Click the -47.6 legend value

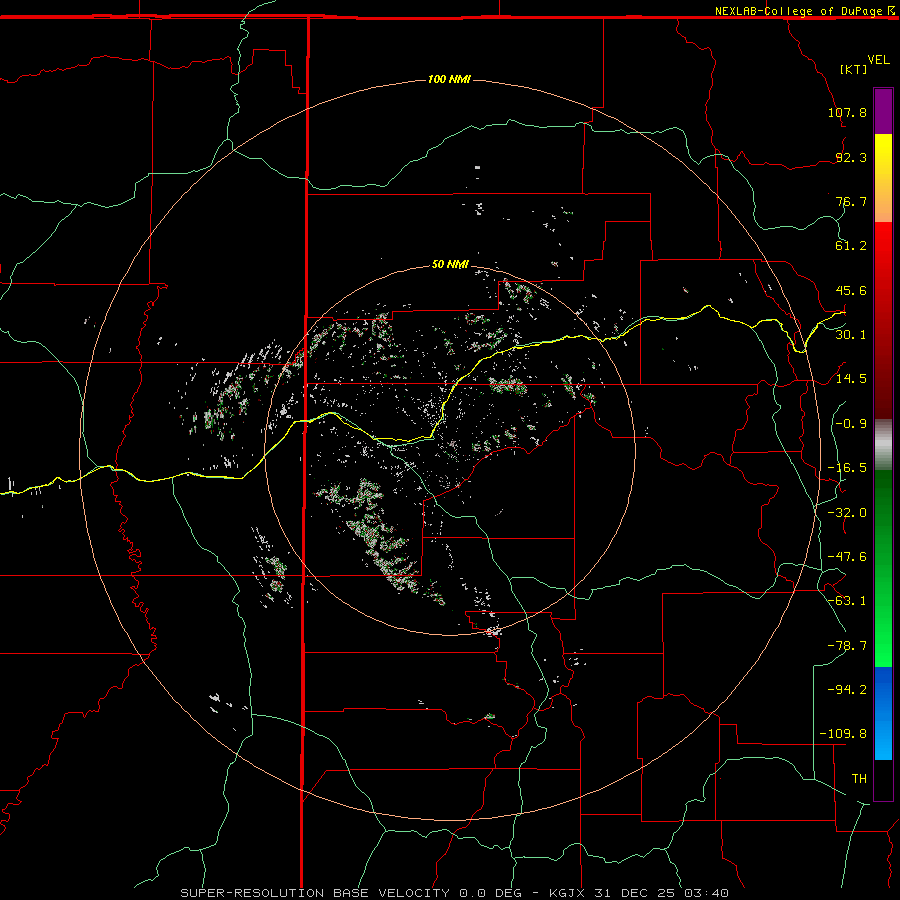click(x=847, y=557)
